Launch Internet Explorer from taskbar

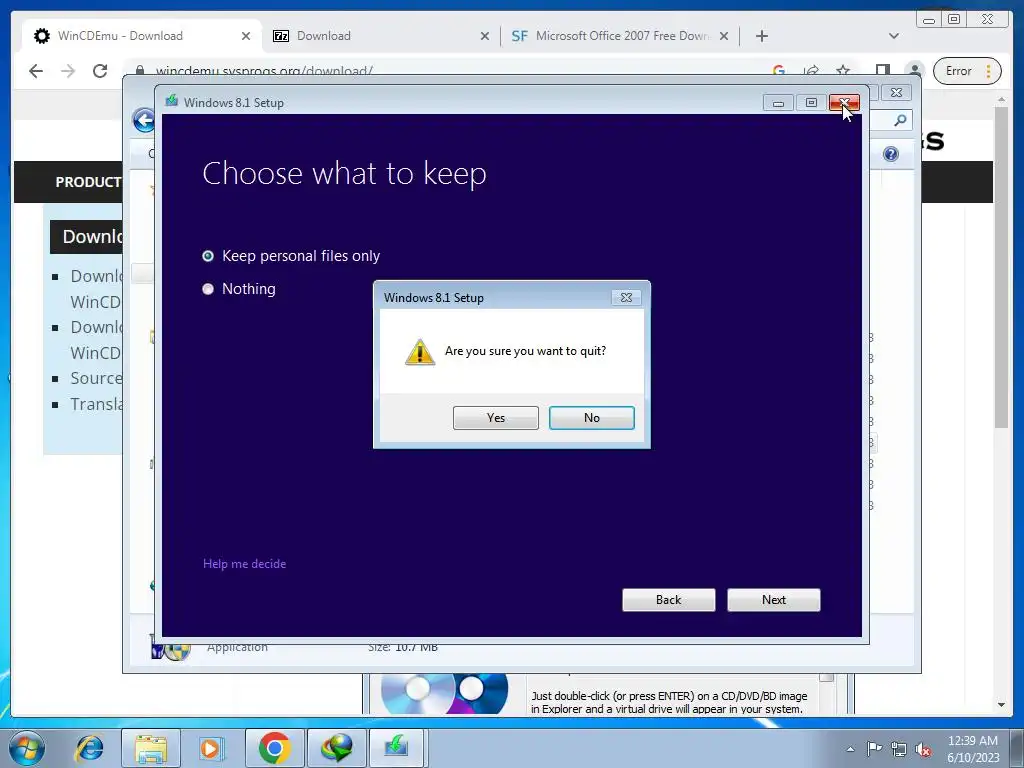[x=89, y=748]
